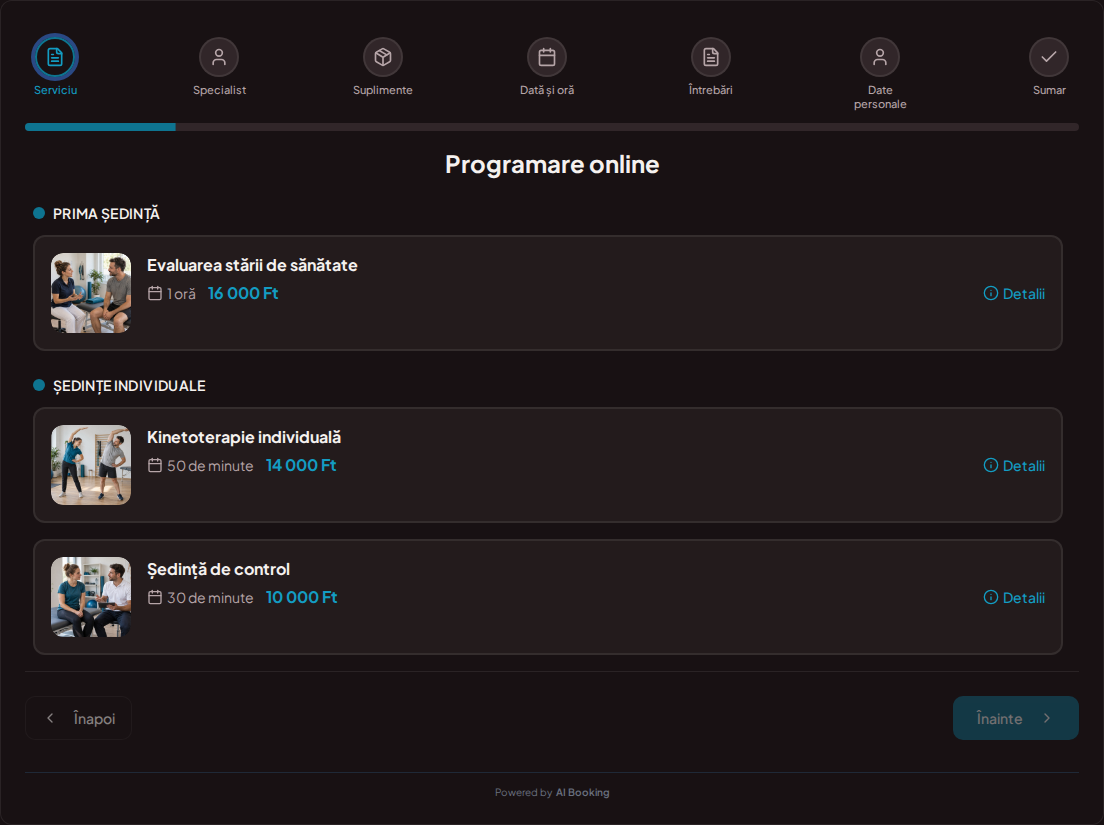The image size is (1104, 825).
Task: Select the Serviciu step icon
Action: 55,57
